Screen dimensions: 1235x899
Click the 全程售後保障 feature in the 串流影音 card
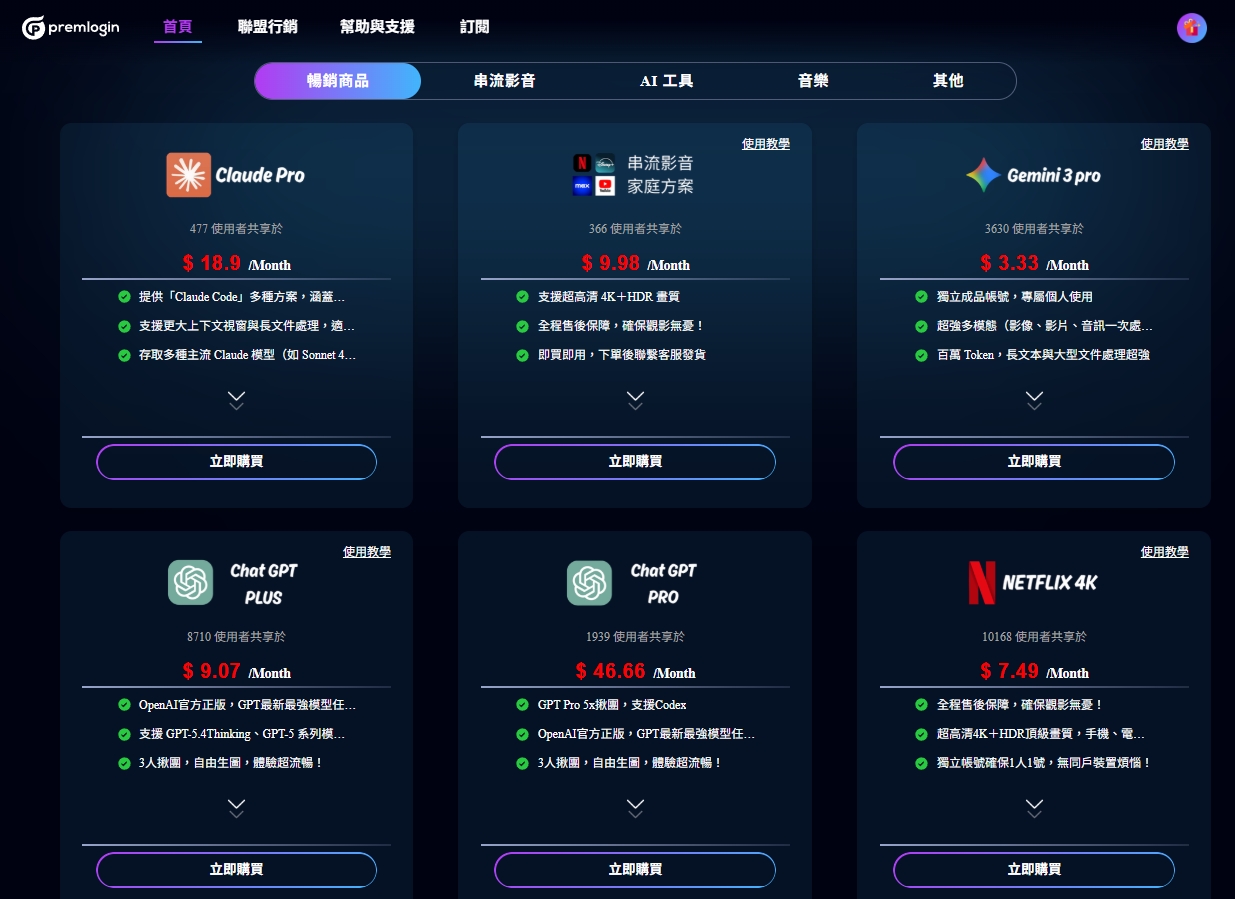(621, 326)
